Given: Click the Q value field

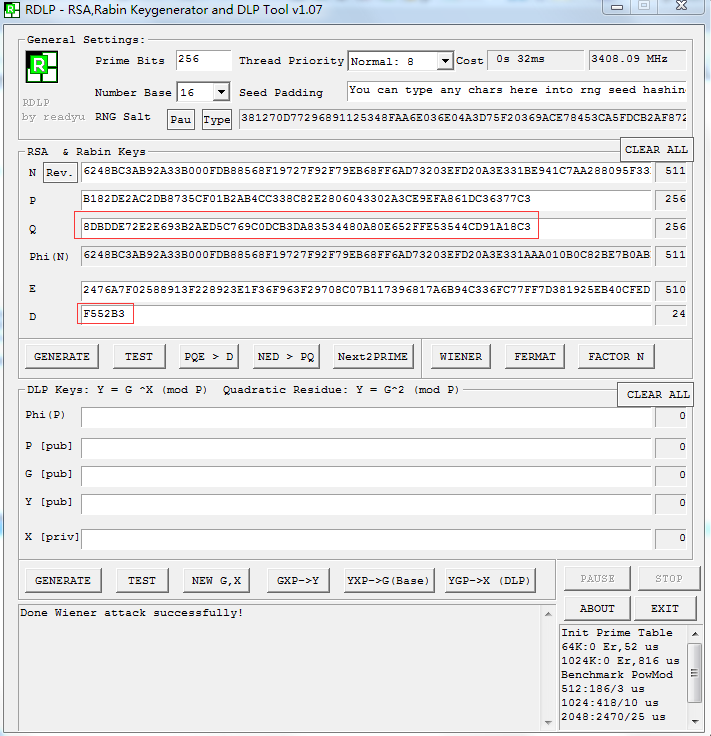Looking at the screenshot, I should tap(366, 228).
